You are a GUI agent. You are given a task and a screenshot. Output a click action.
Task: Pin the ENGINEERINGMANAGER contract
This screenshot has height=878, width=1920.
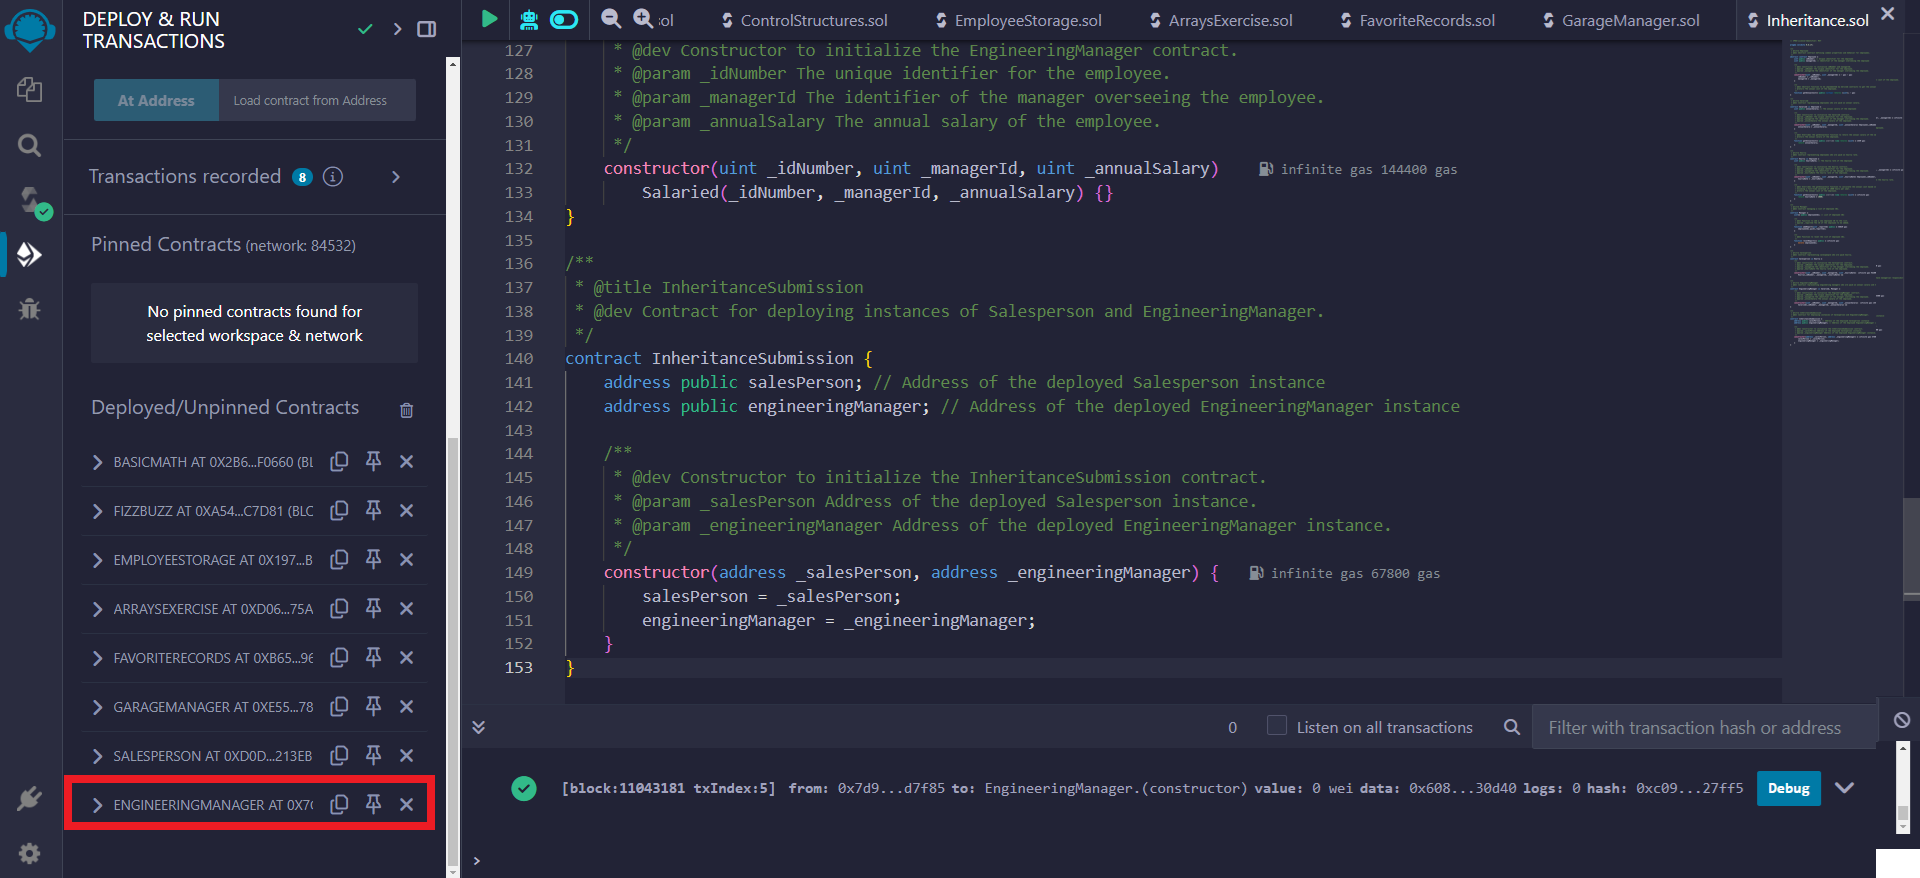point(373,804)
